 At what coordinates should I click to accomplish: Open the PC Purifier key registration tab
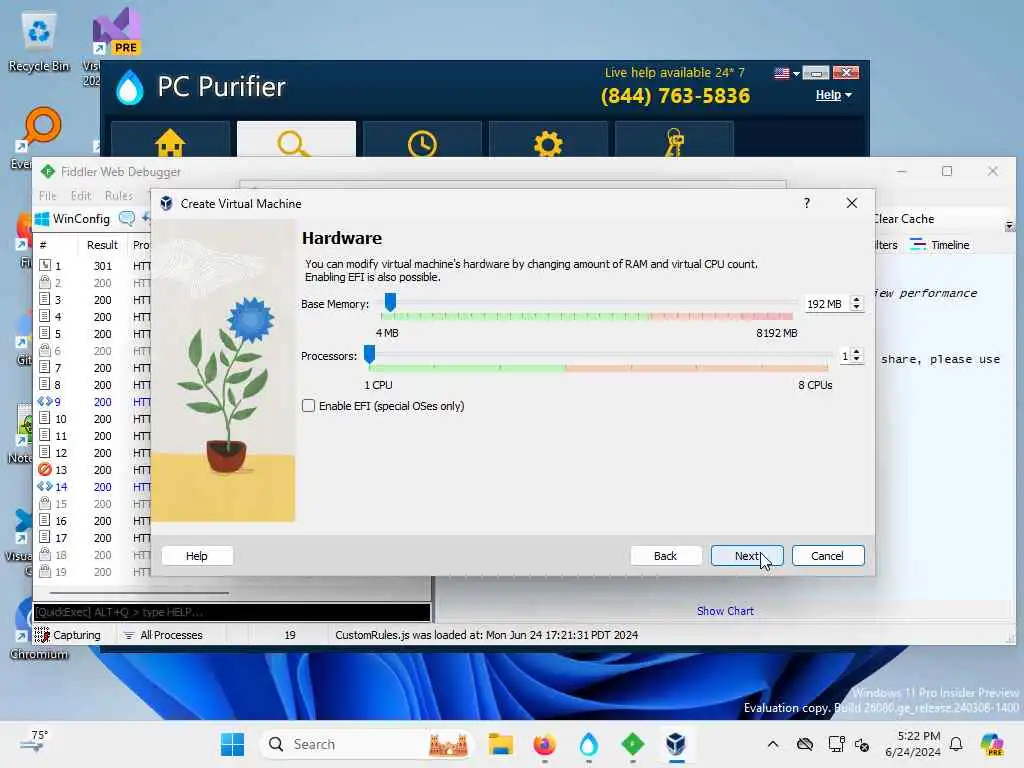pyautogui.click(x=674, y=139)
